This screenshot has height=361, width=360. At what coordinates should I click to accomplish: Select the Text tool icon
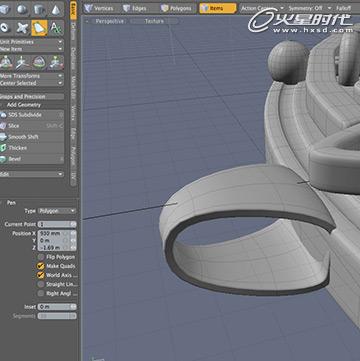[x=56, y=28]
